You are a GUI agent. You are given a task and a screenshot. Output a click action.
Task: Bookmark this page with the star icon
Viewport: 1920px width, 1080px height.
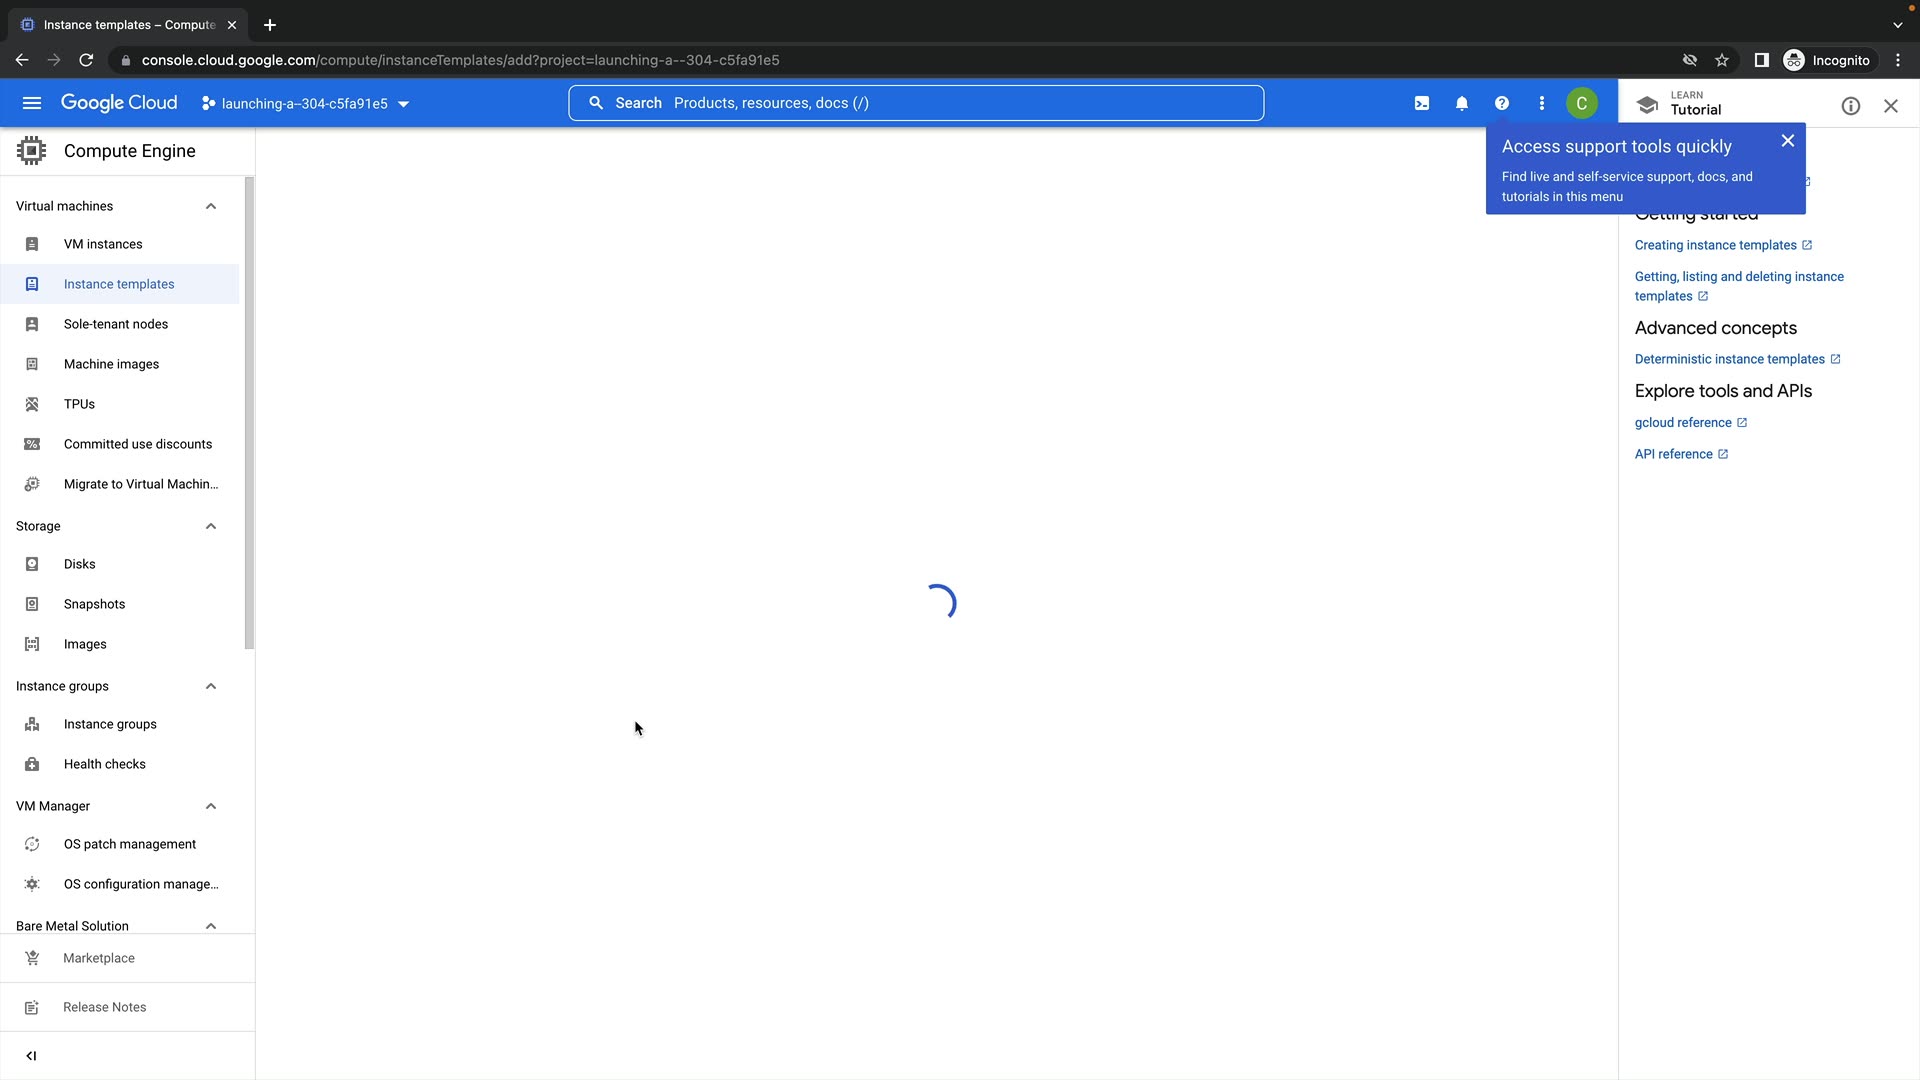pyautogui.click(x=1721, y=60)
